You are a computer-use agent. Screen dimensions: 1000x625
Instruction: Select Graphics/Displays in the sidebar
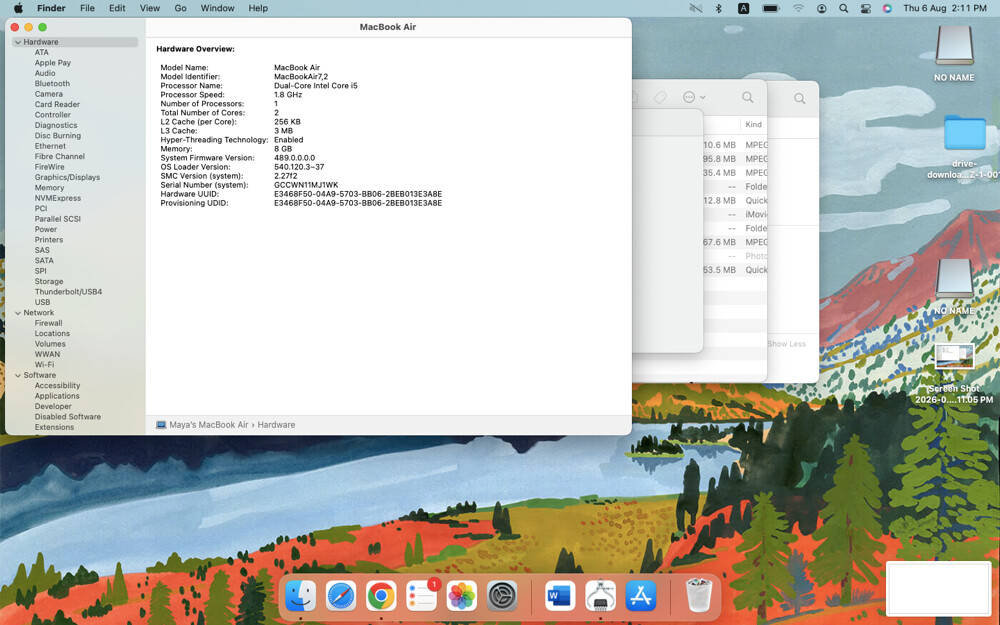[67, 177]
